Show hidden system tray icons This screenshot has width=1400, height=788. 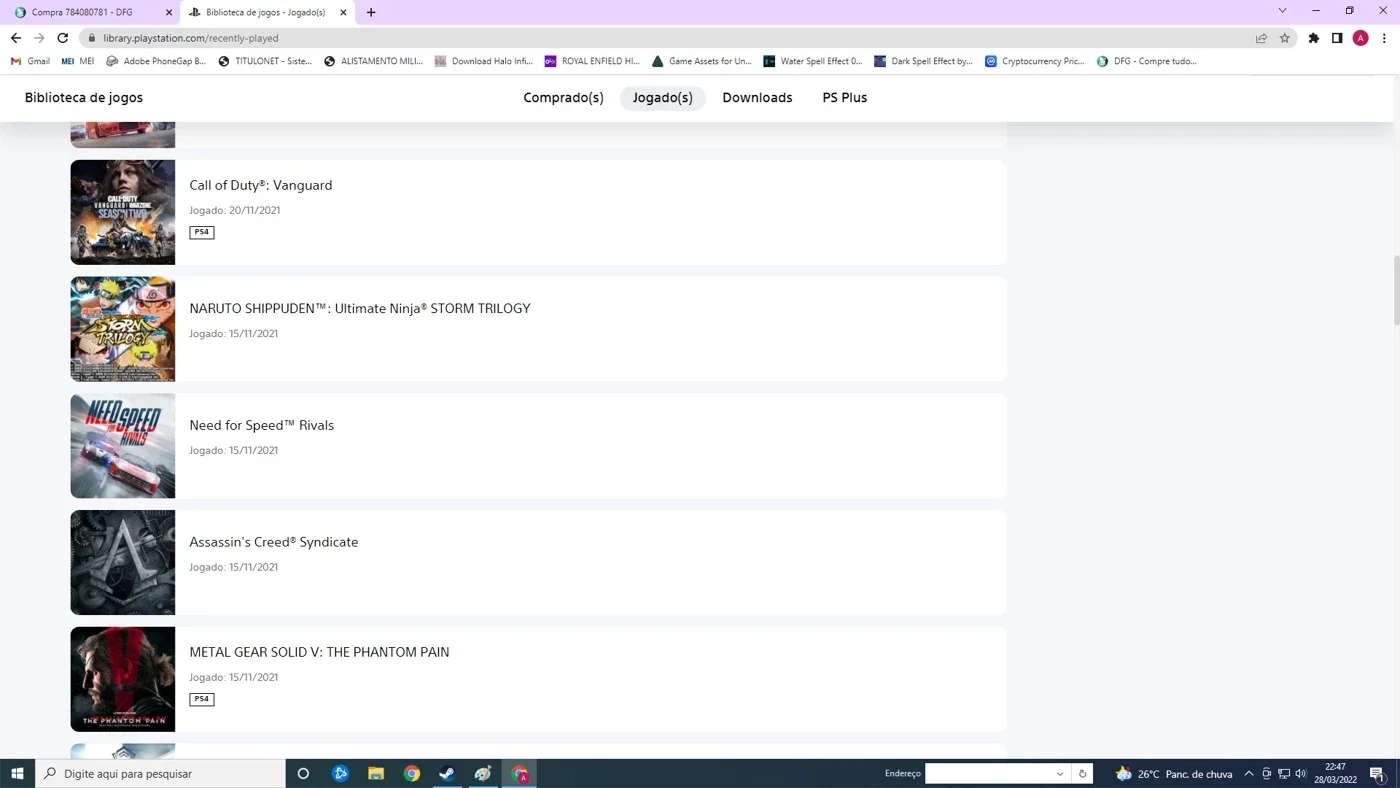coord(1249,774)
